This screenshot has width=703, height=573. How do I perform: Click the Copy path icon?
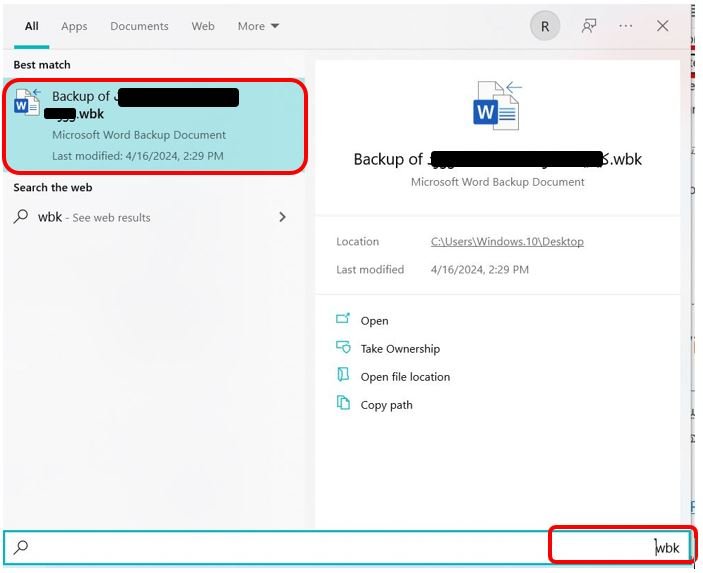tap(343, 403)
